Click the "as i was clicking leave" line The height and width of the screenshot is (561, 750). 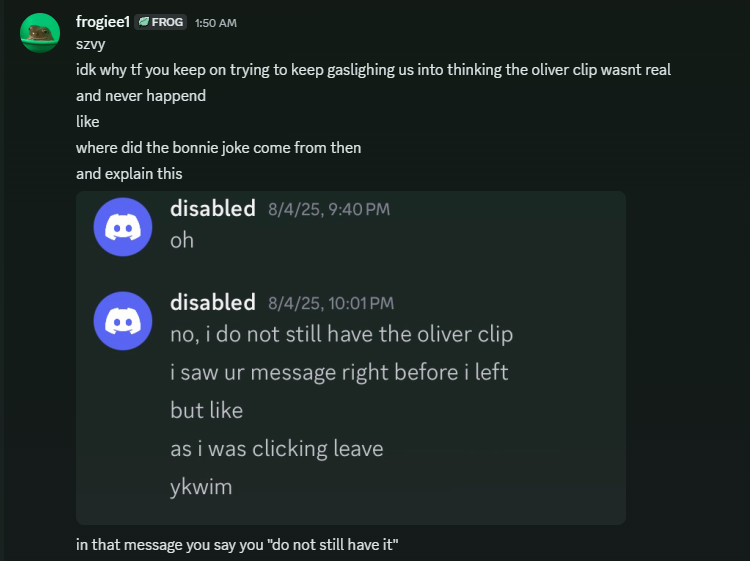point(276,449)
